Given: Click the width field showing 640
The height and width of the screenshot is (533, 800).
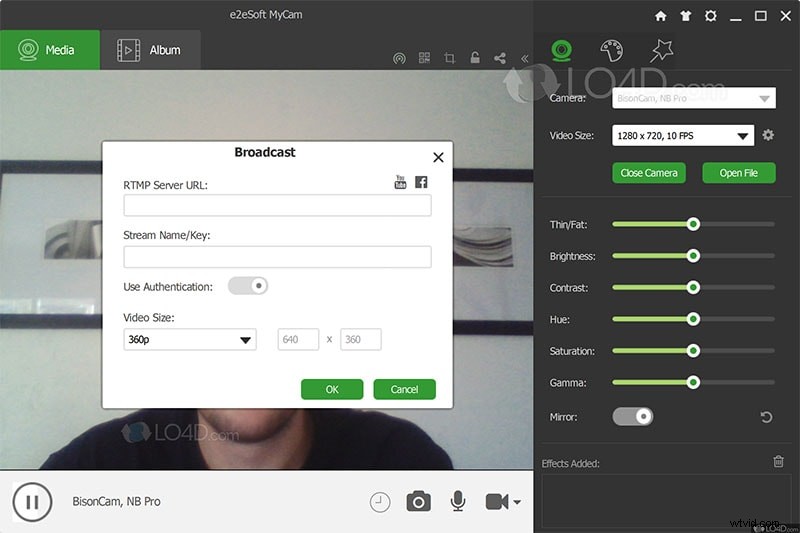Looking at the screenshot, I should coord(298,339).
